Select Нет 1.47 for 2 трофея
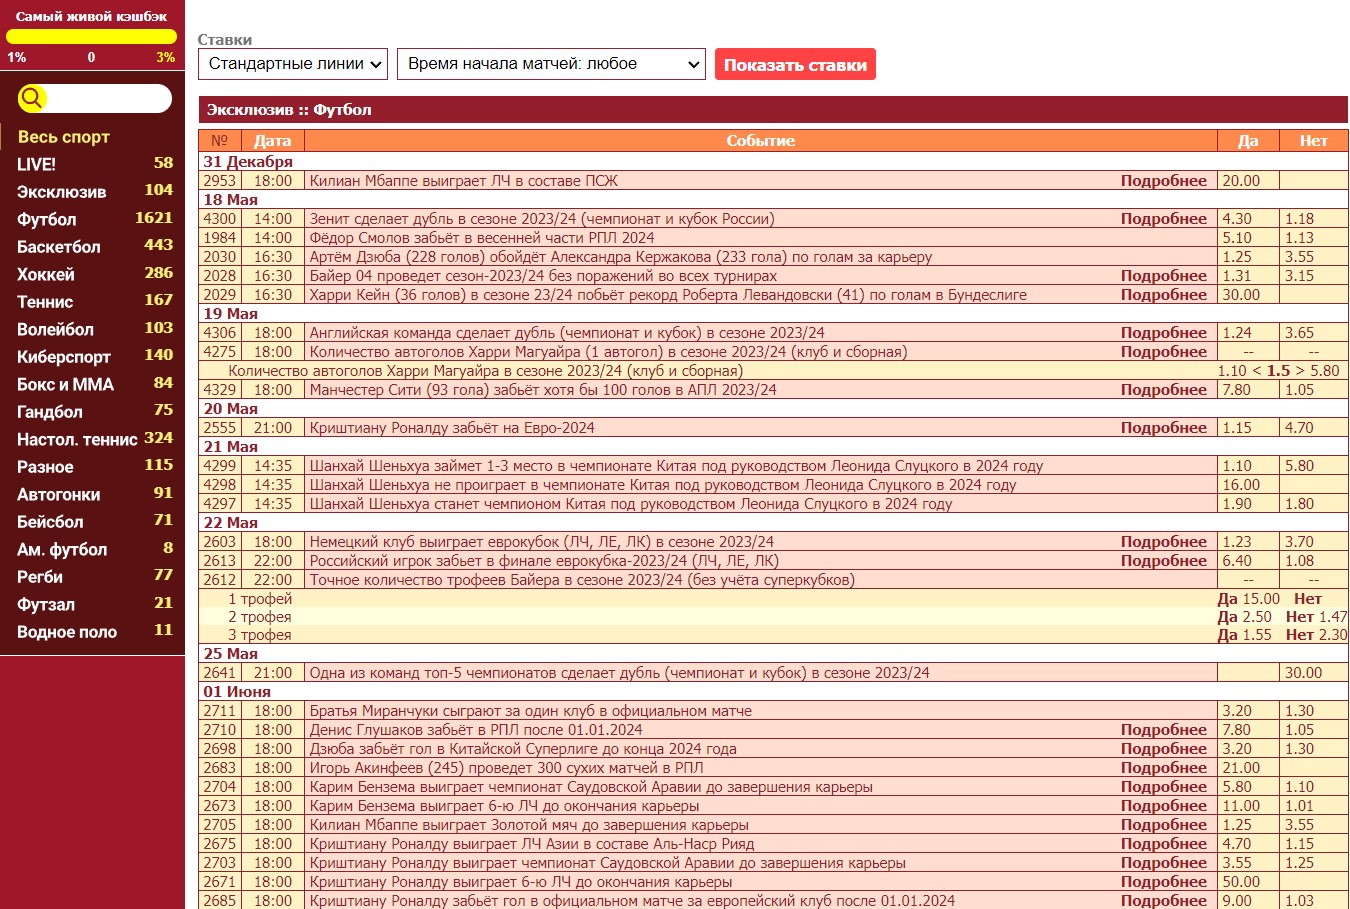The height and width of the screenshot is (909, 1350). point(1316,617)
